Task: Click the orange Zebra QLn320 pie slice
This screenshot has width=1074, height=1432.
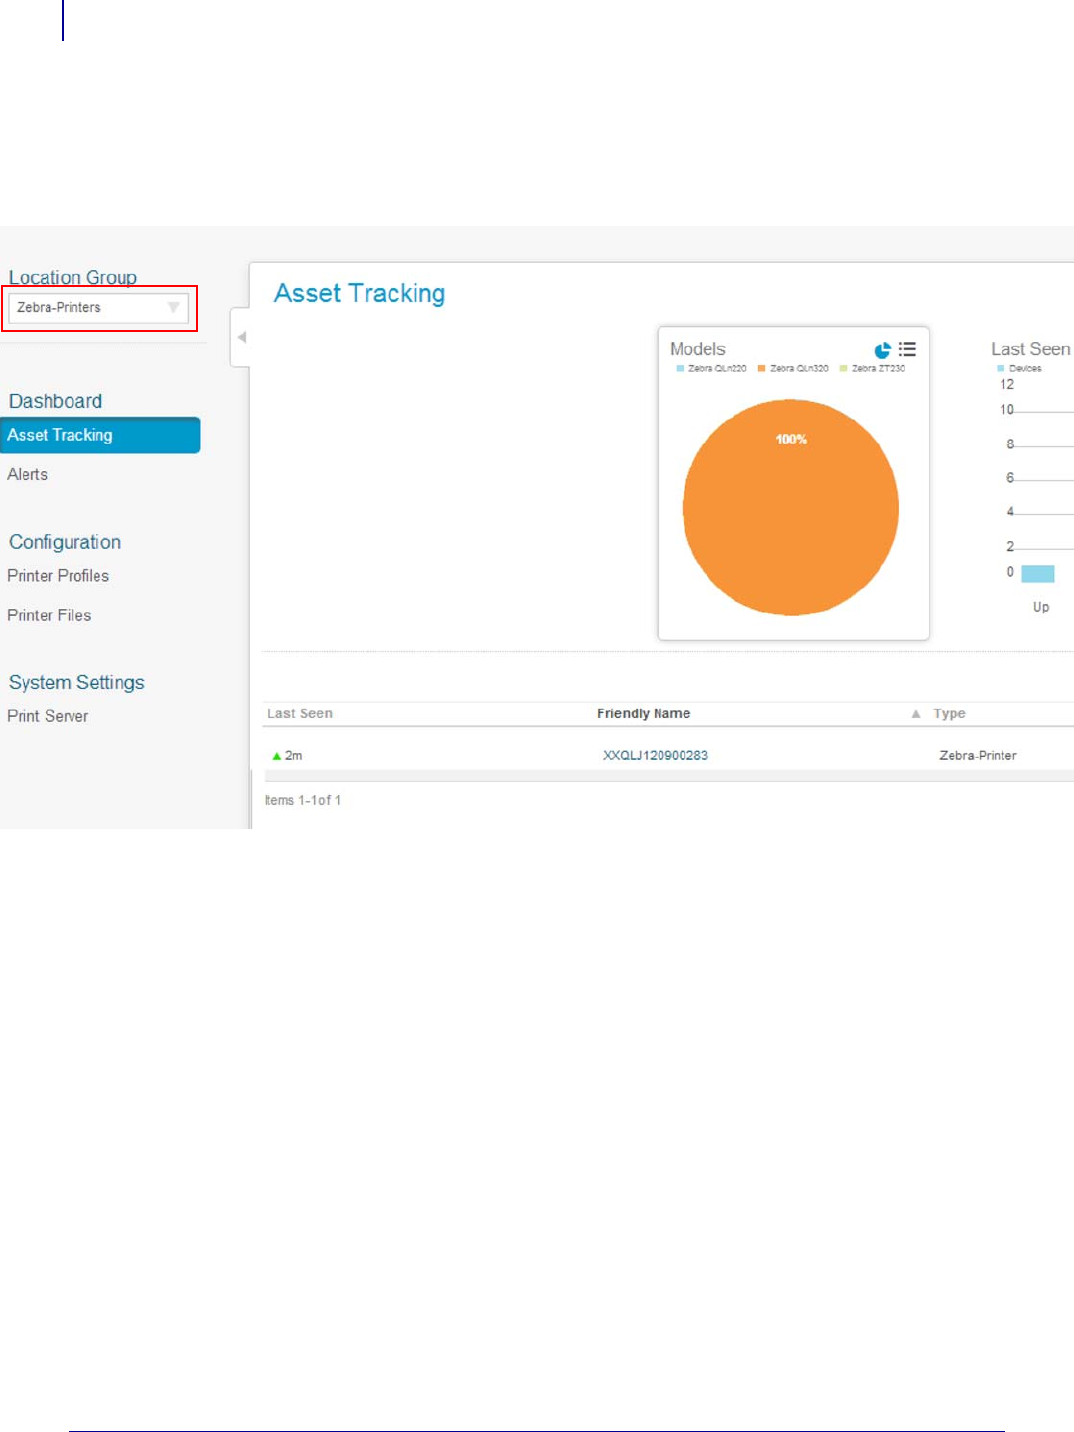Action: click(791, 508)
